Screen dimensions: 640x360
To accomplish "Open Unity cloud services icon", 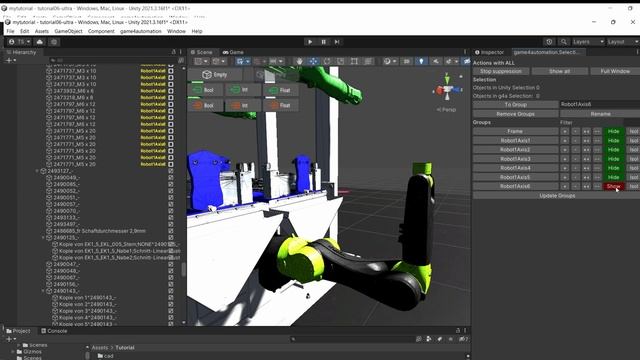I will [x=40, y=42].
